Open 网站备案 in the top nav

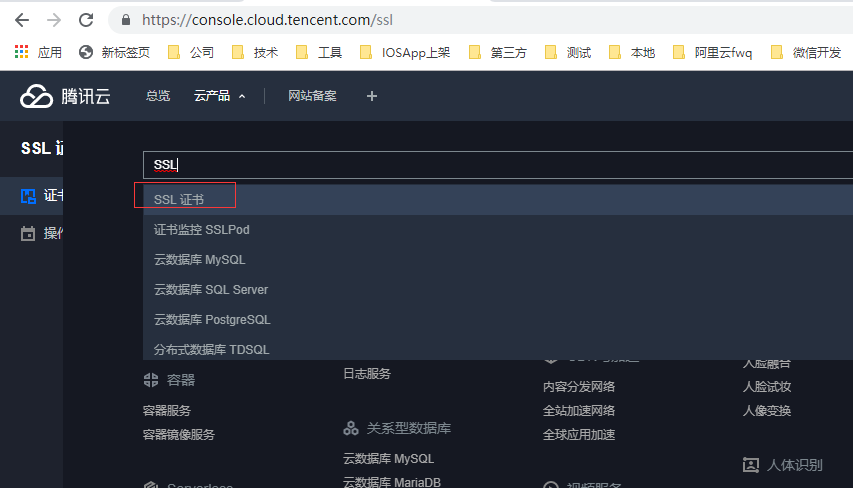pyautogui.click(x=312, y=96)
